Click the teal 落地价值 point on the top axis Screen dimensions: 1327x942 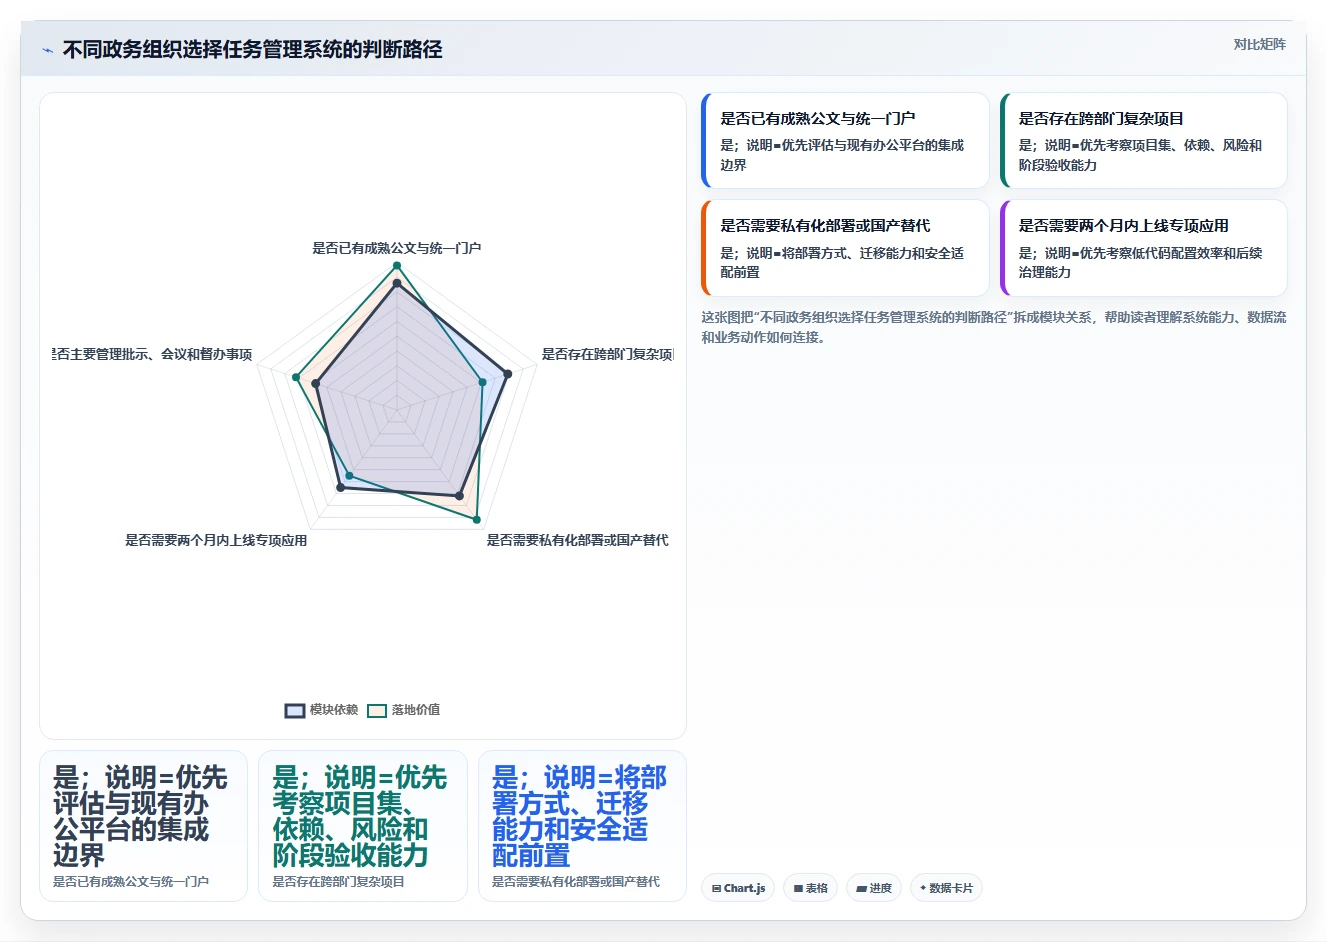[397, 266]
